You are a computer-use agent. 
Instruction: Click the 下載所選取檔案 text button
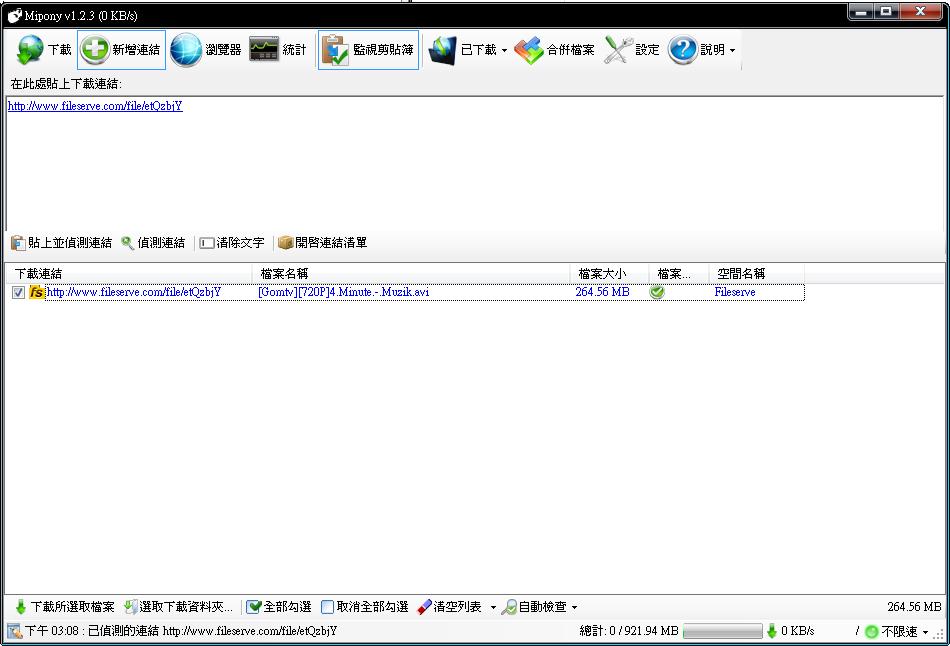click(73, 607)
